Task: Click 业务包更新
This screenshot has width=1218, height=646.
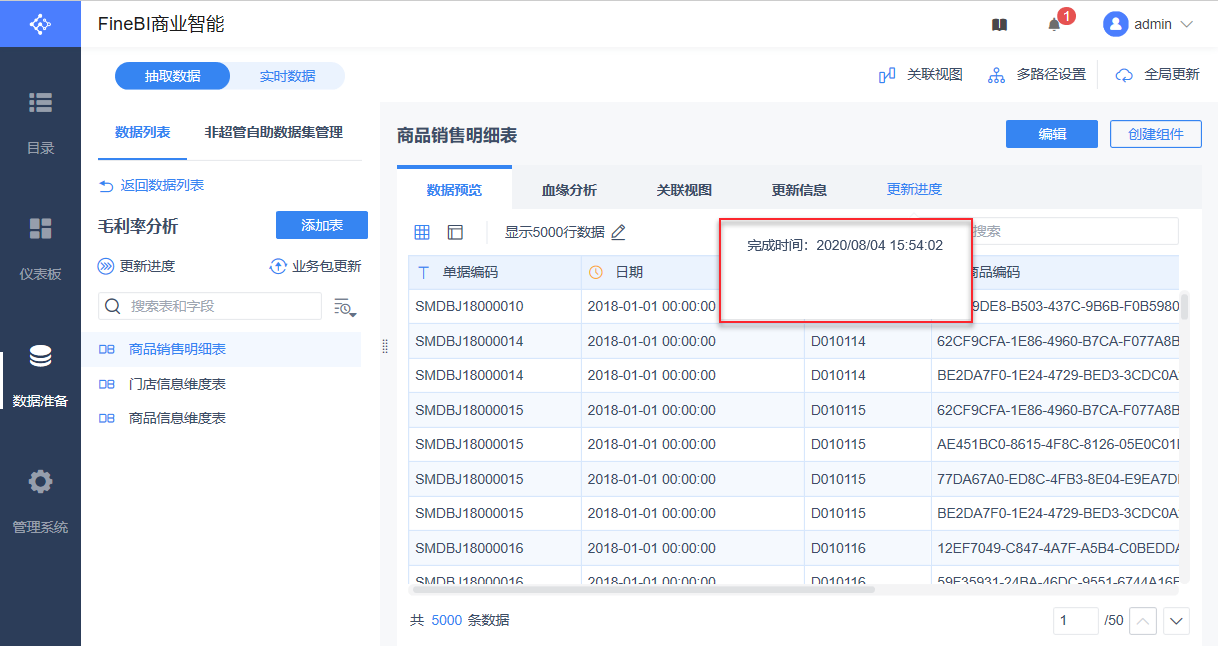Action: click(315, 266)
